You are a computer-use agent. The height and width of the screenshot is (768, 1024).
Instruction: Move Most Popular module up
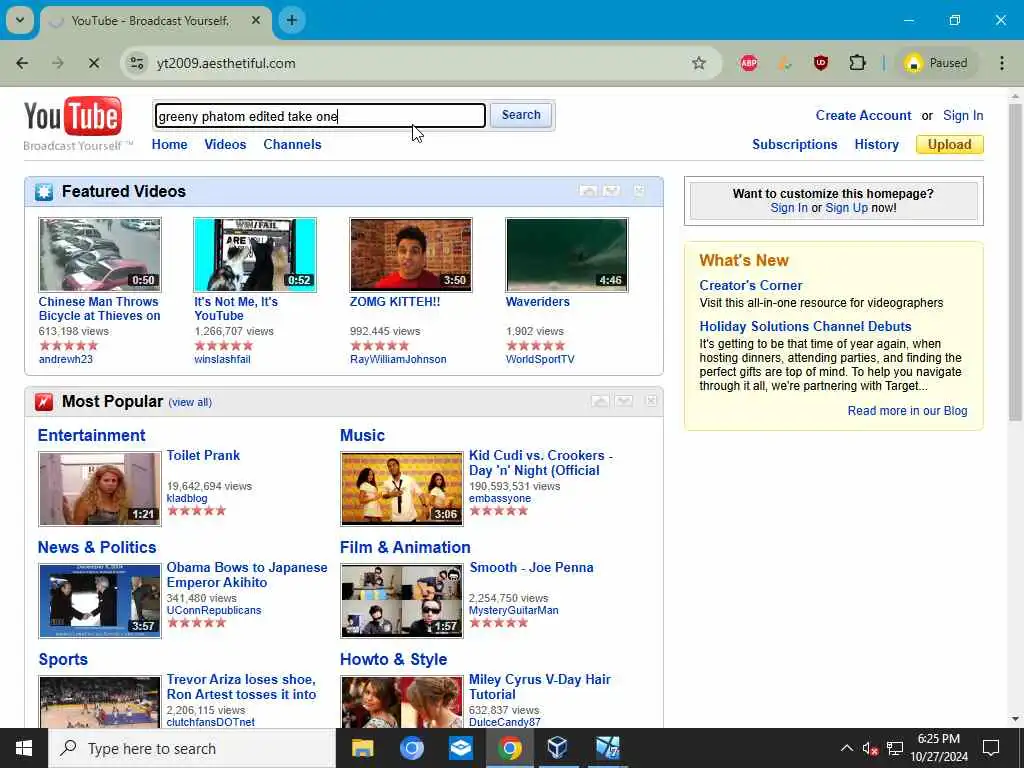pyautogui.click(x=600, y=401)
